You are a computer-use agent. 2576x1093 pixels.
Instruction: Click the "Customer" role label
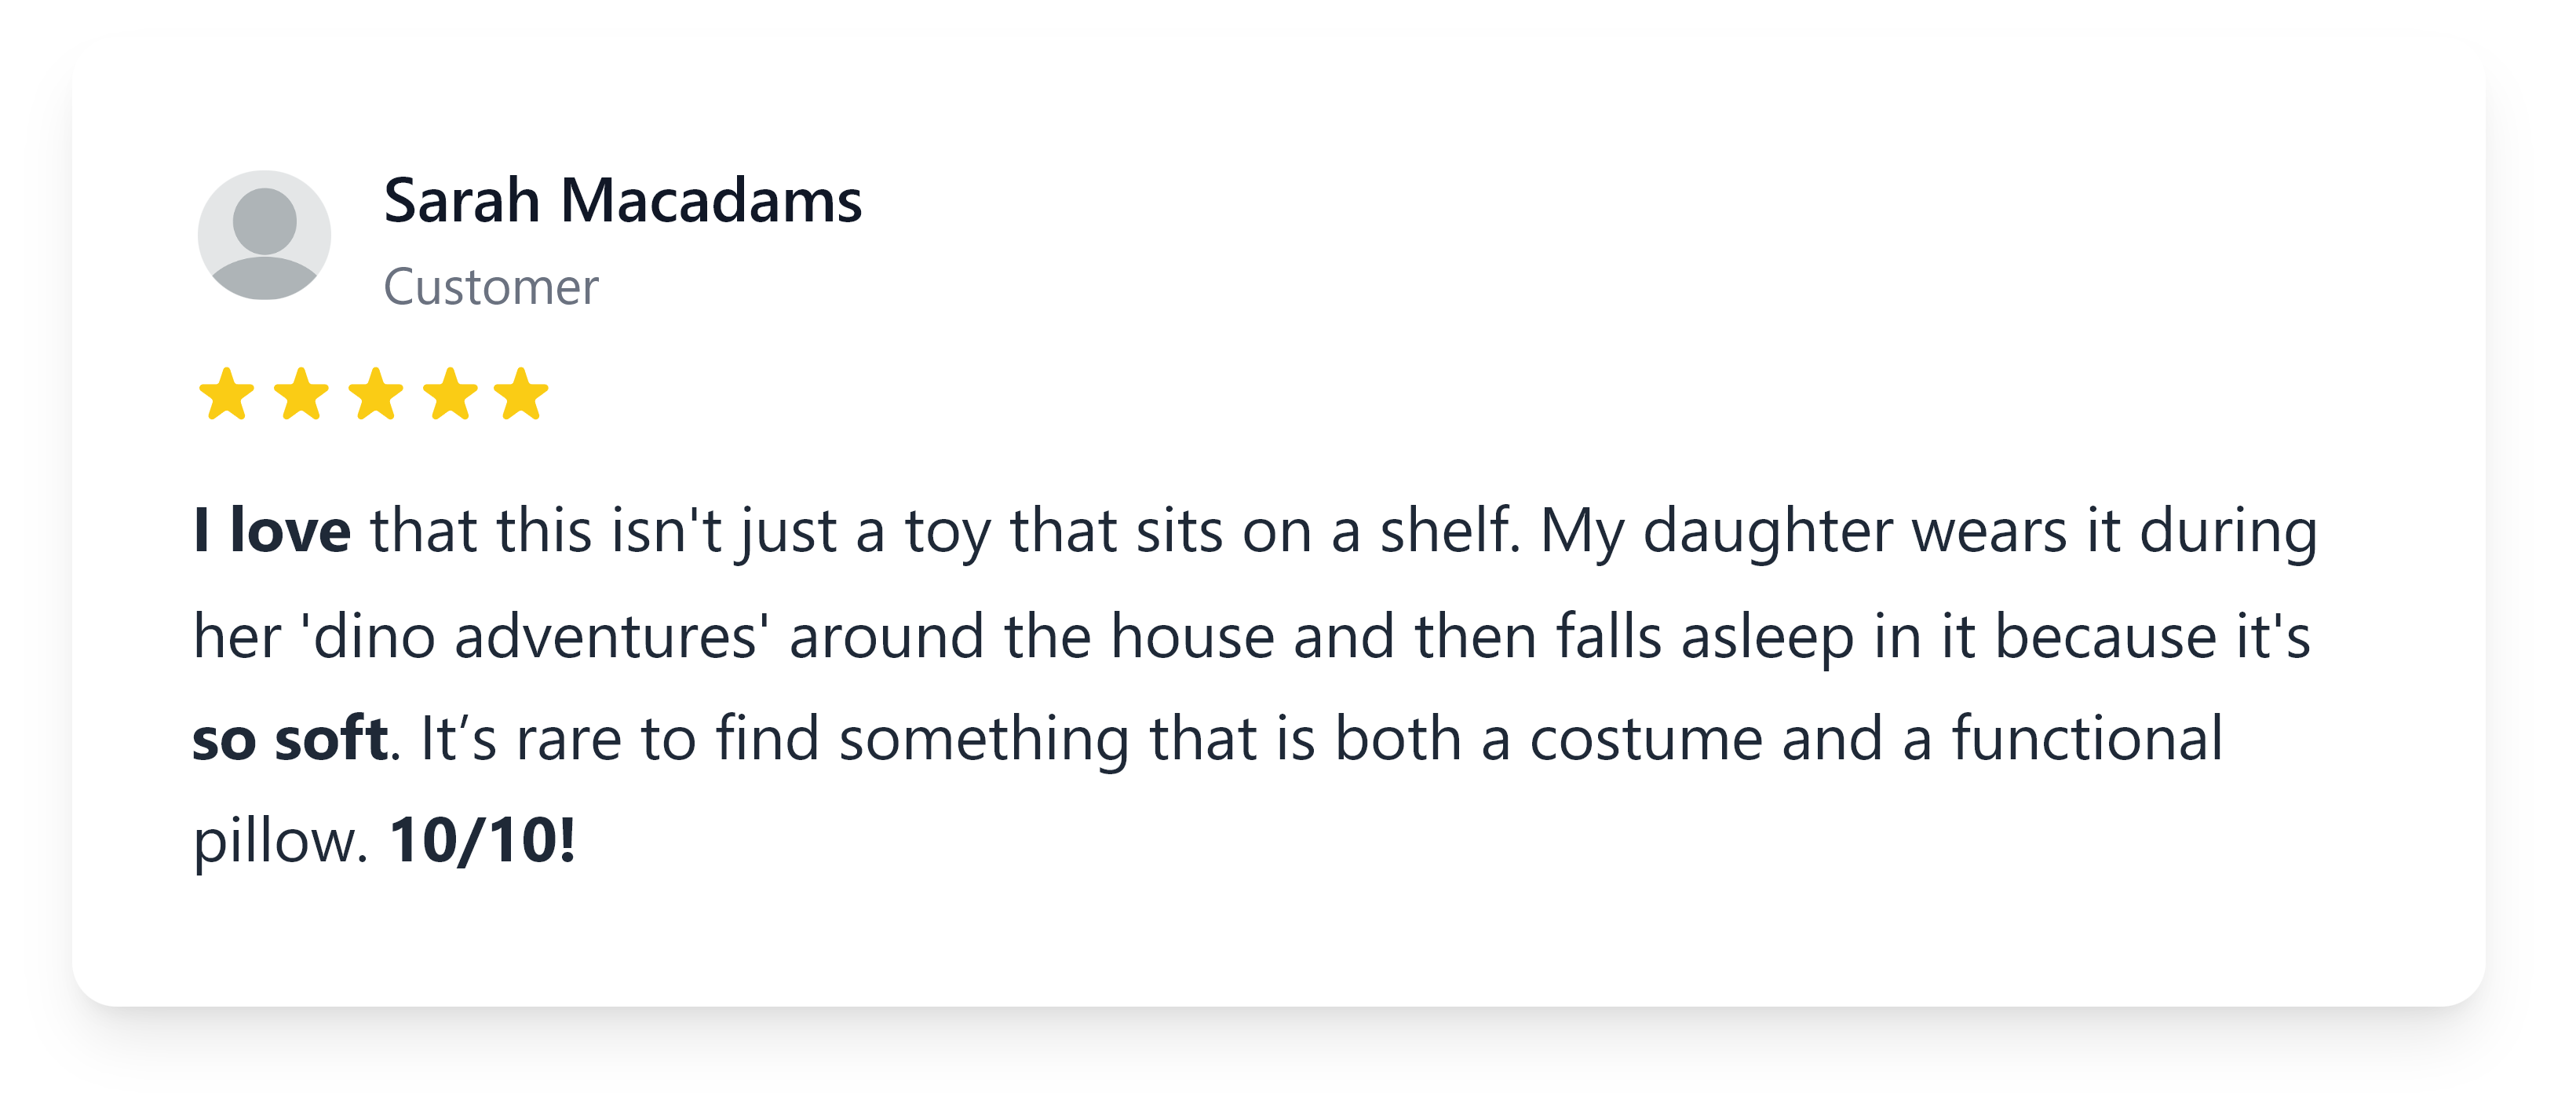click(491, 288)
